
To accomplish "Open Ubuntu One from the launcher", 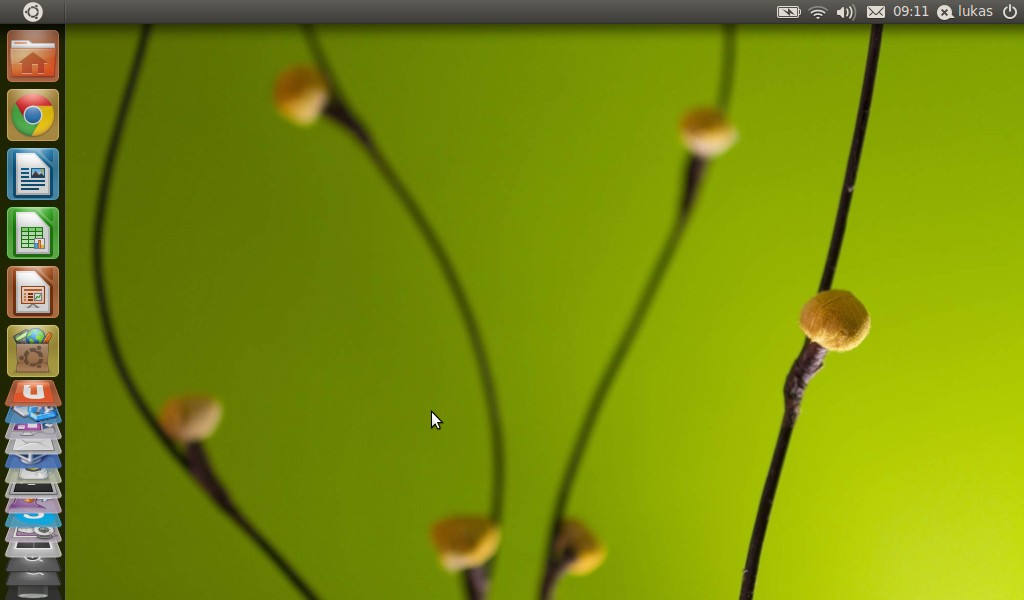I will coord(33,393).
